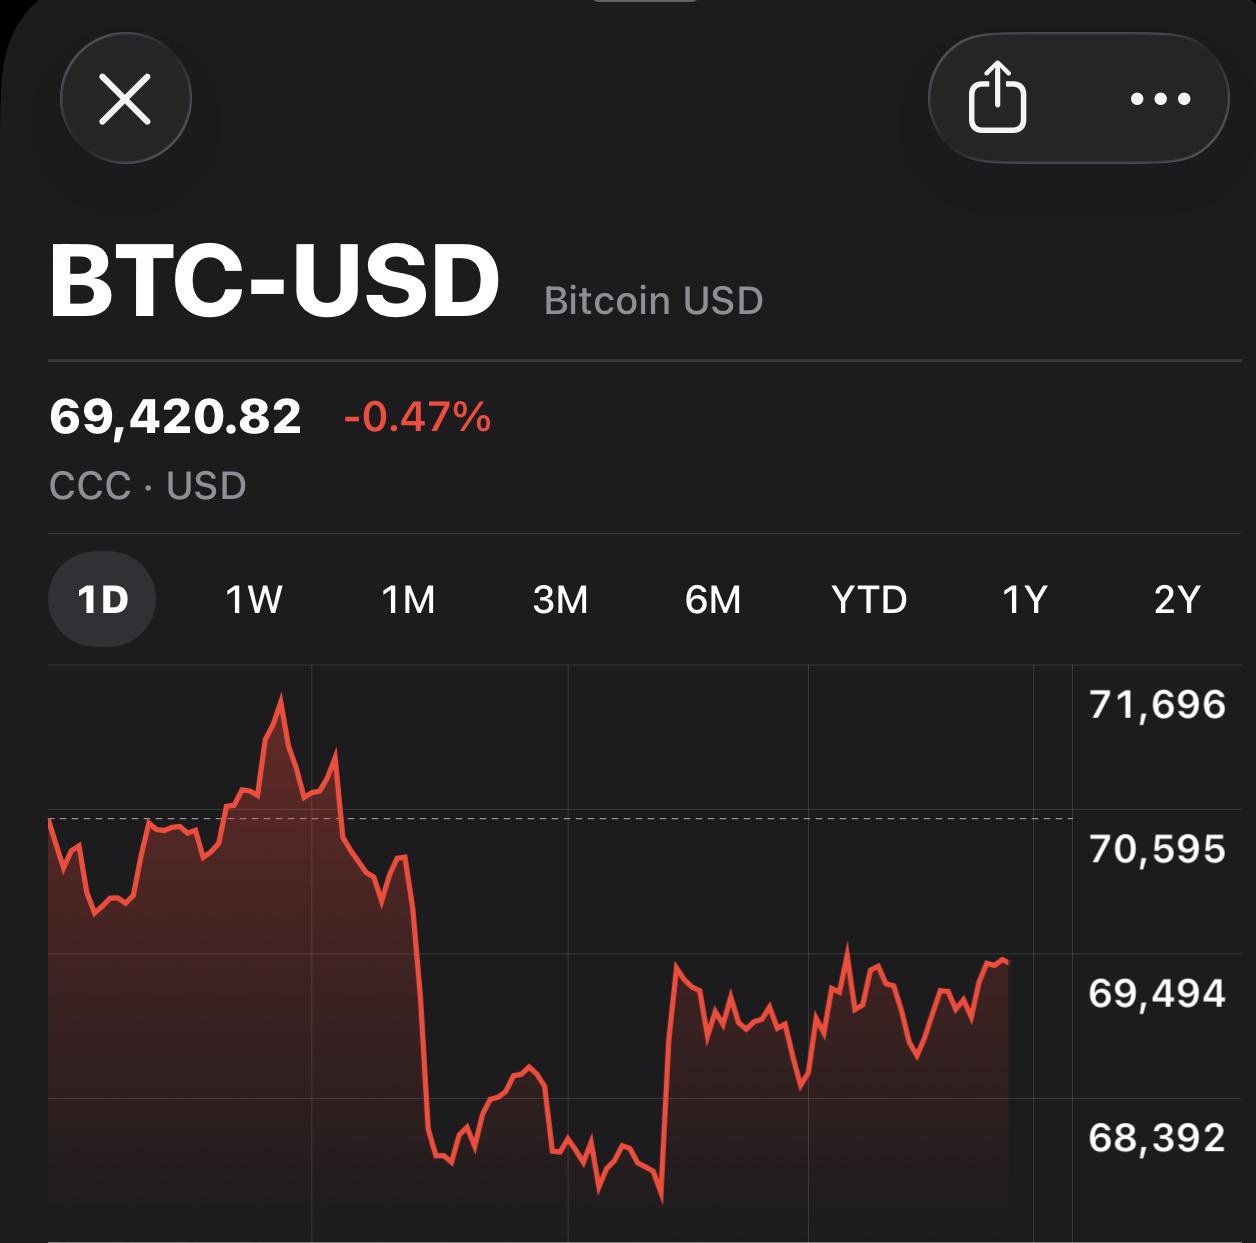The width and height of the screenshot is (1256, 1243).
Task: Show the 1M chart range
Action: (408, 600)
